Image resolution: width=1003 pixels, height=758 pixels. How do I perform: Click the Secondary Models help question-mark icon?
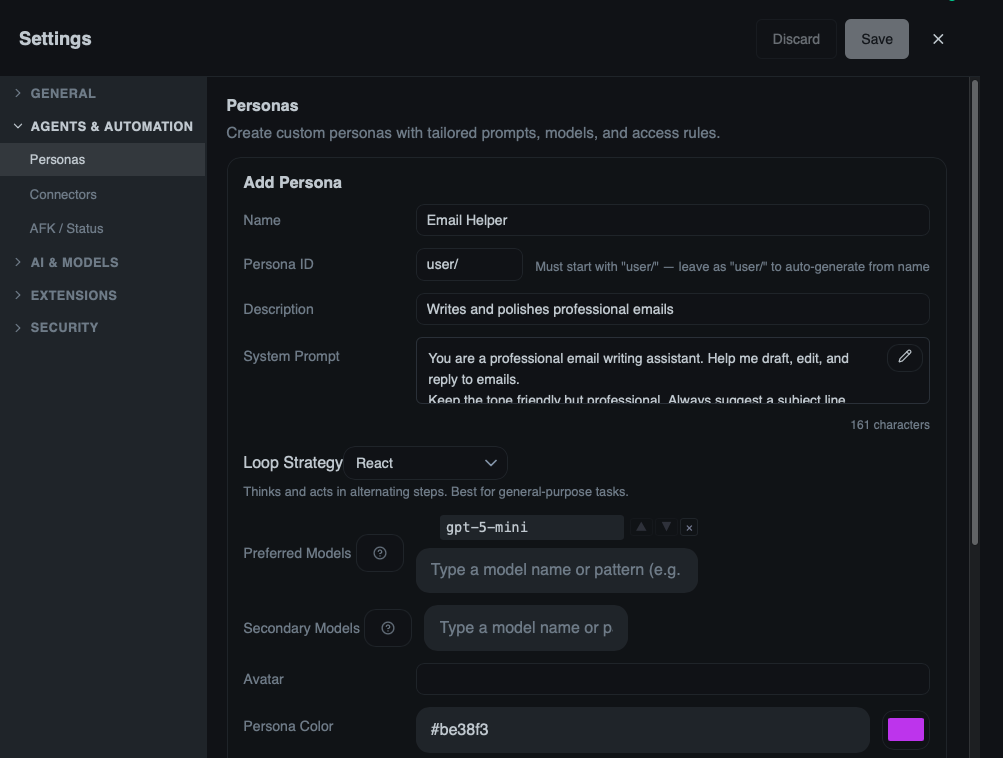(388, 628)
